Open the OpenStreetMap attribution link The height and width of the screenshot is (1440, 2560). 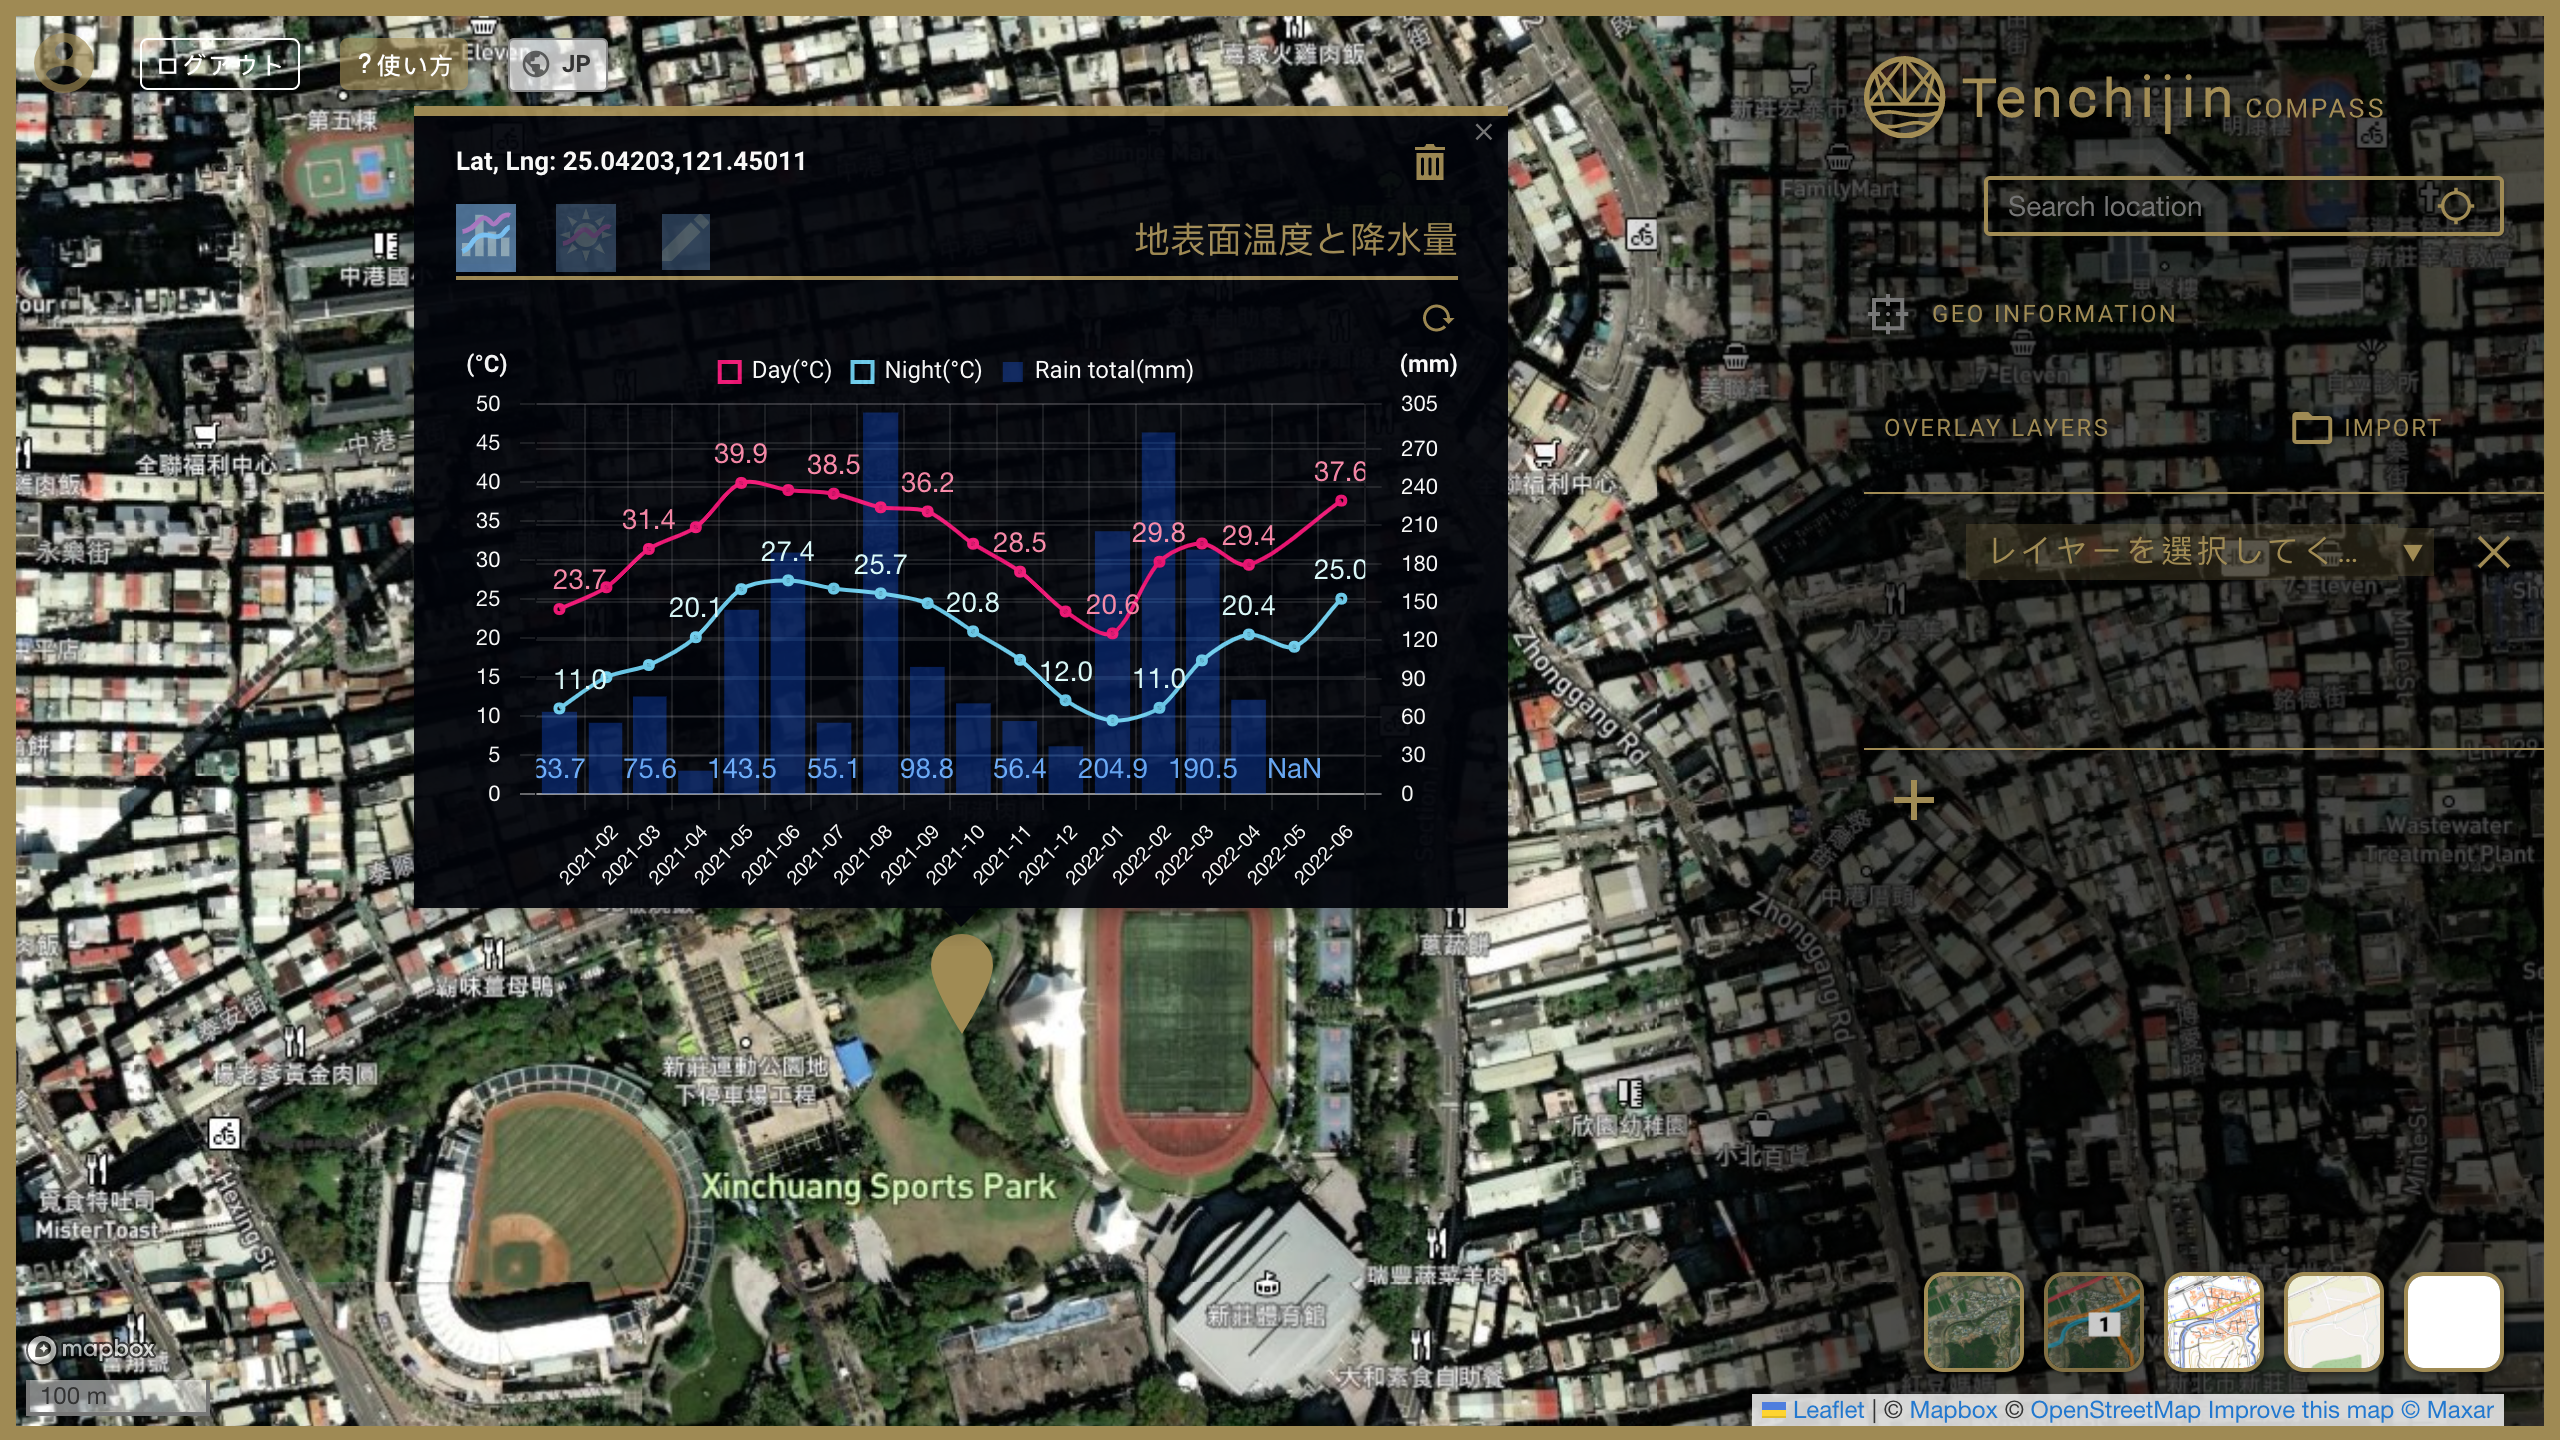coord(2115,1410)
